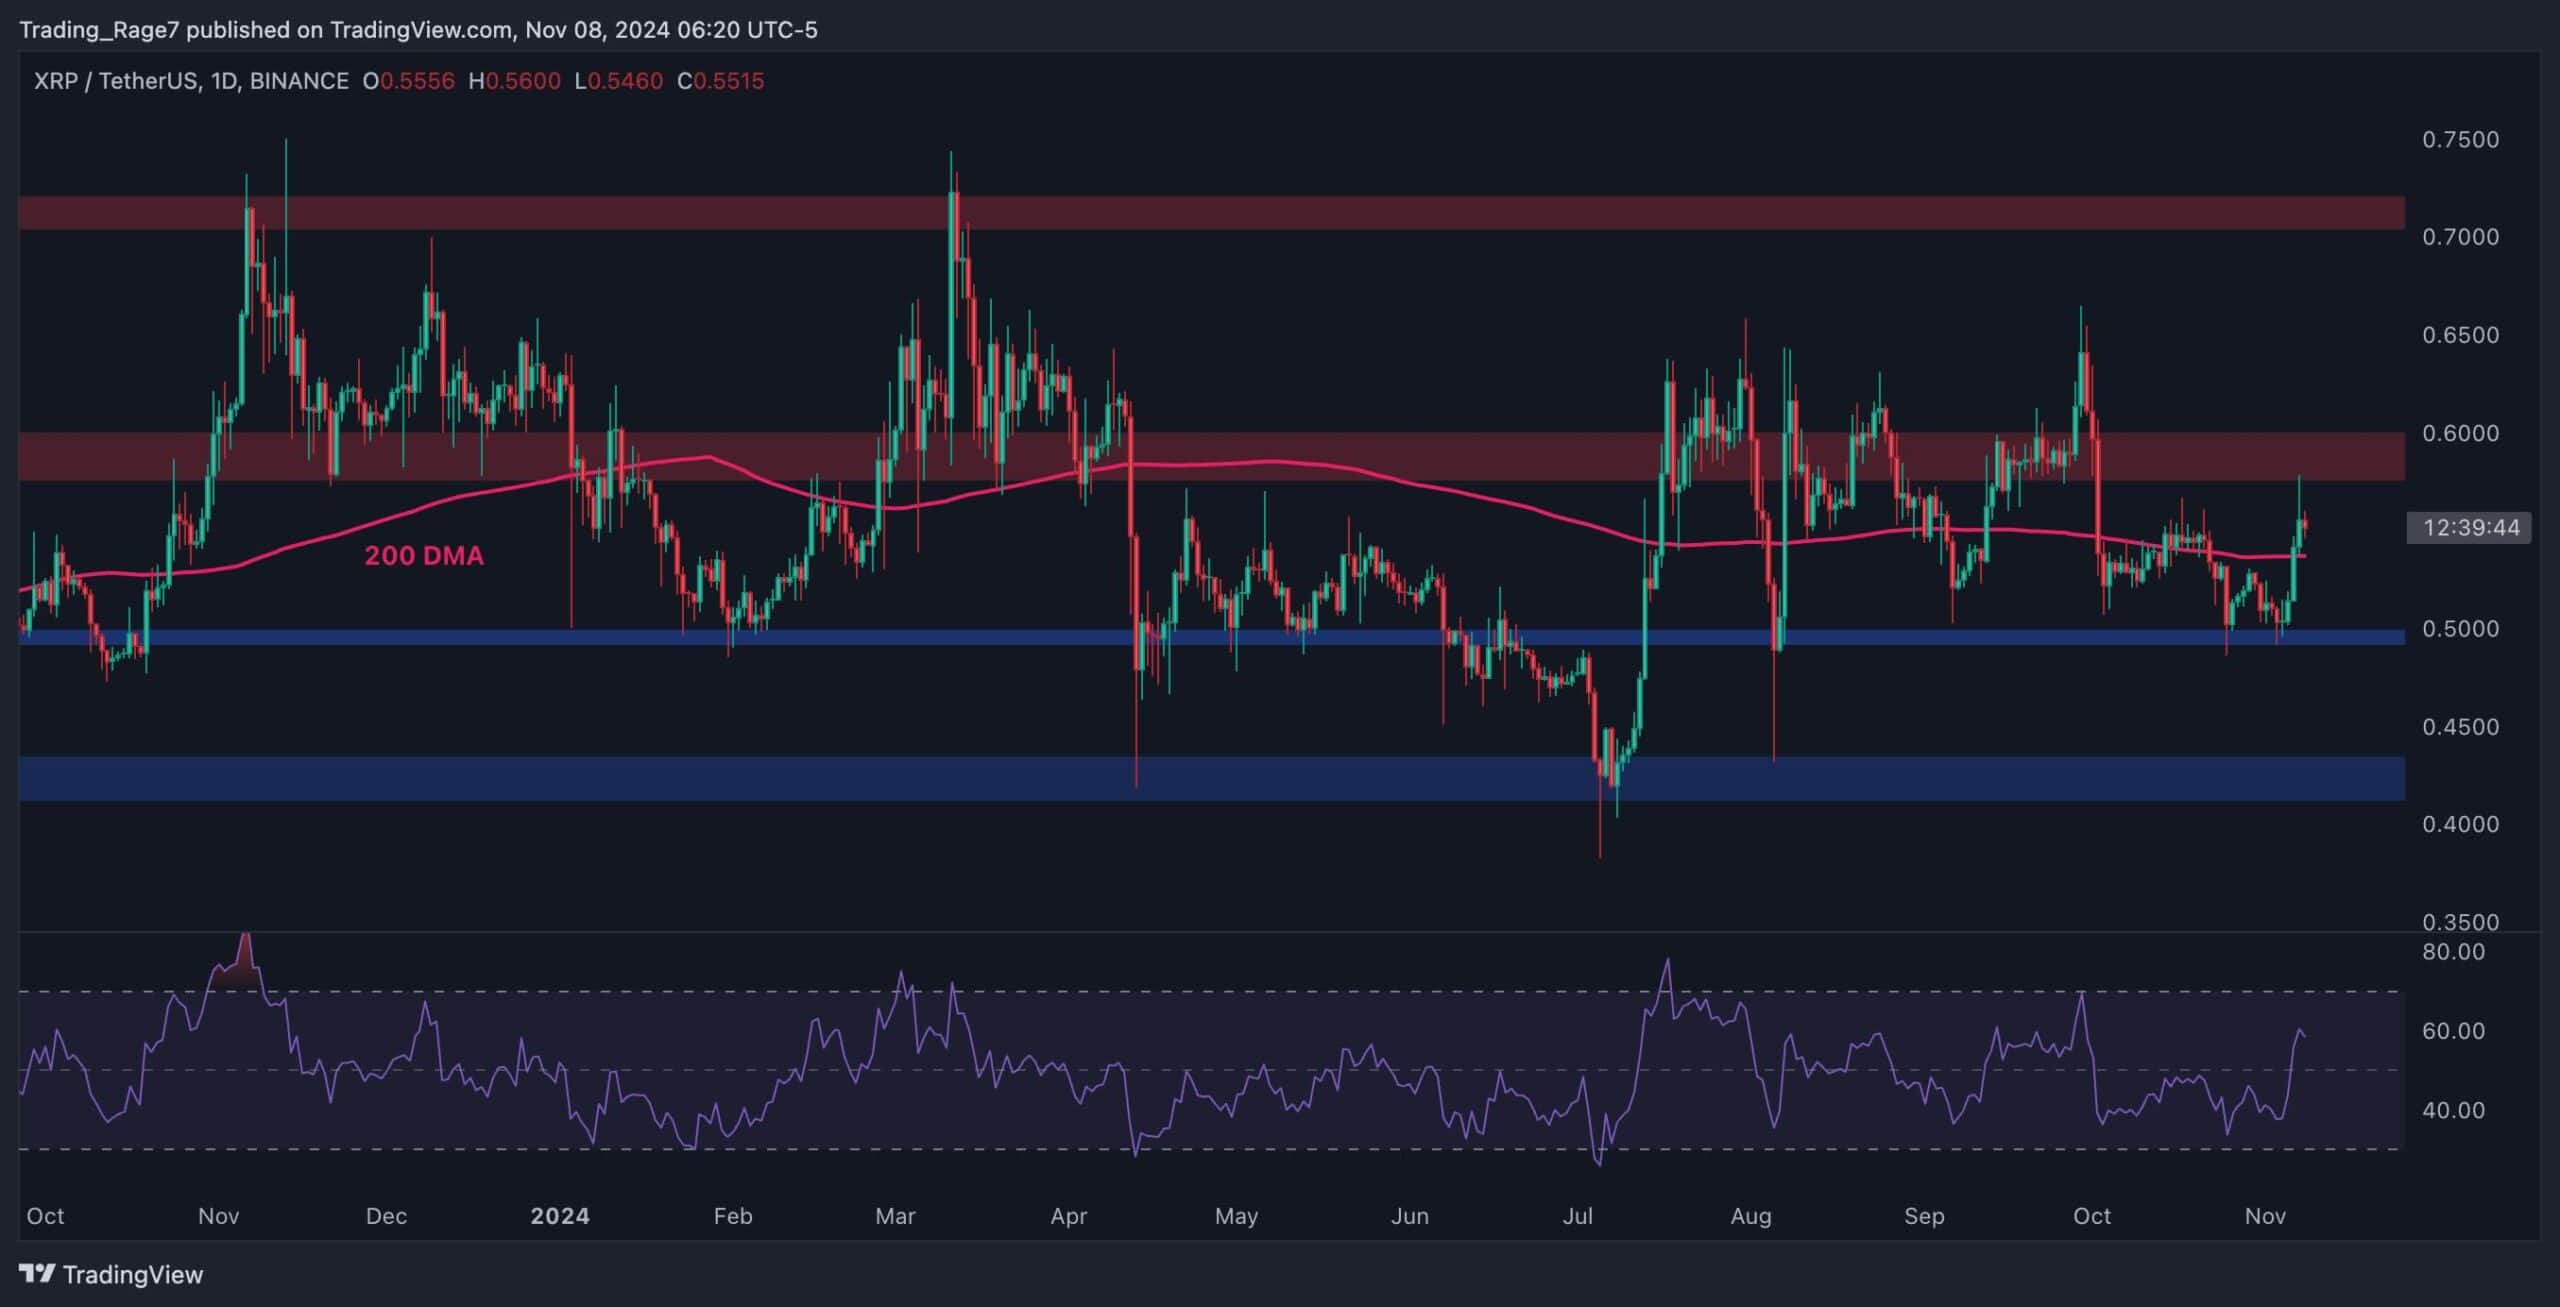2560x1307 pixels.
Task: Click the 0.5000 price axis label
Action: tap(2459, 629)
